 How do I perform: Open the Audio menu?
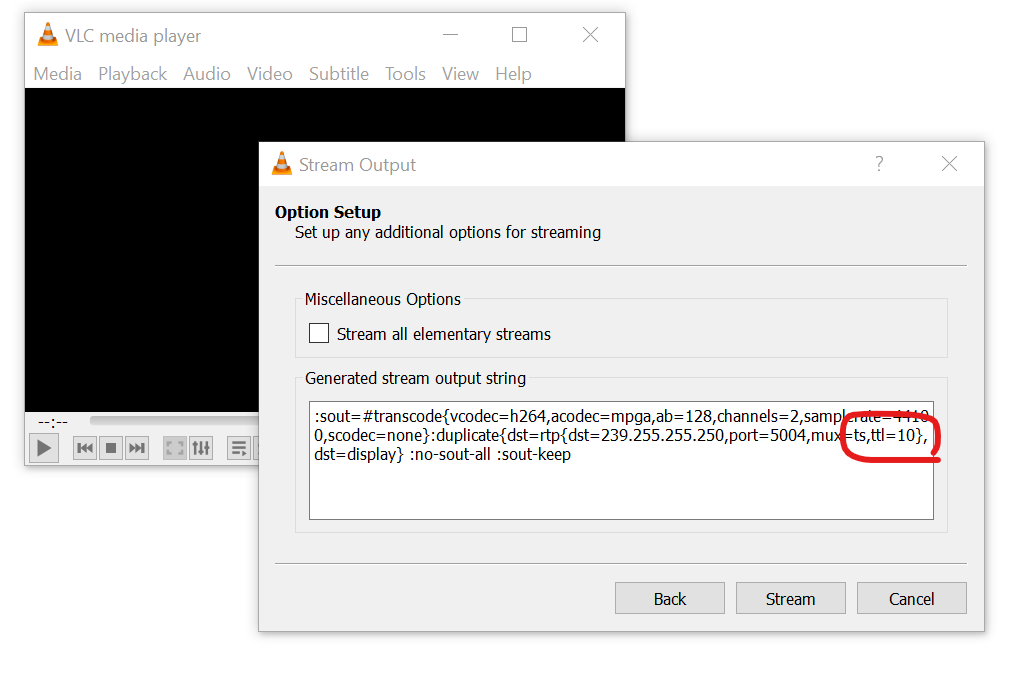pos(207,74)
